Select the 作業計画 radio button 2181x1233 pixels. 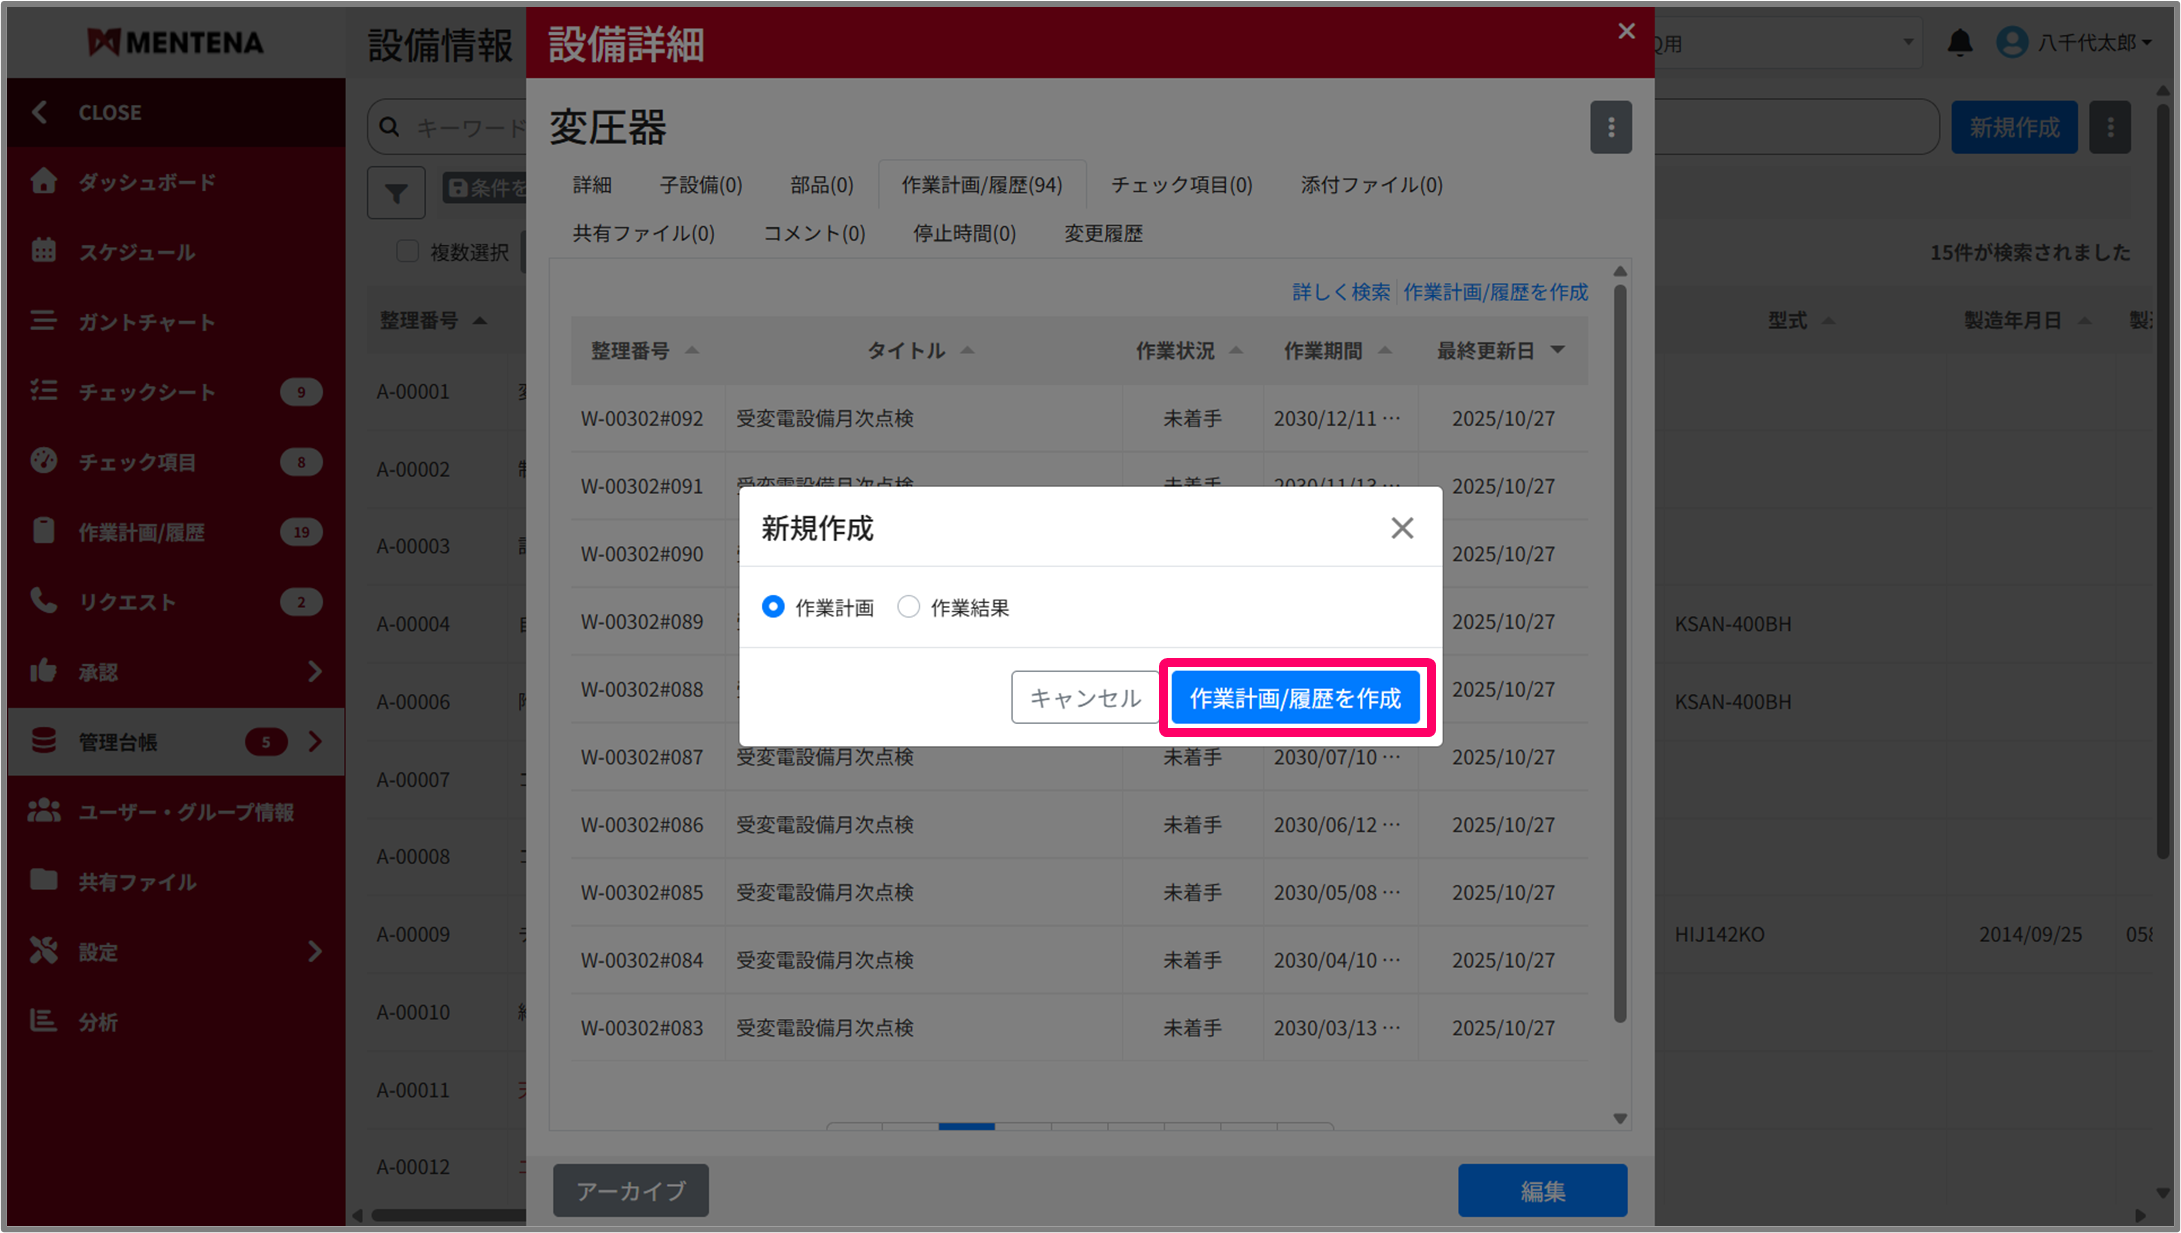(x=773, y=607)
